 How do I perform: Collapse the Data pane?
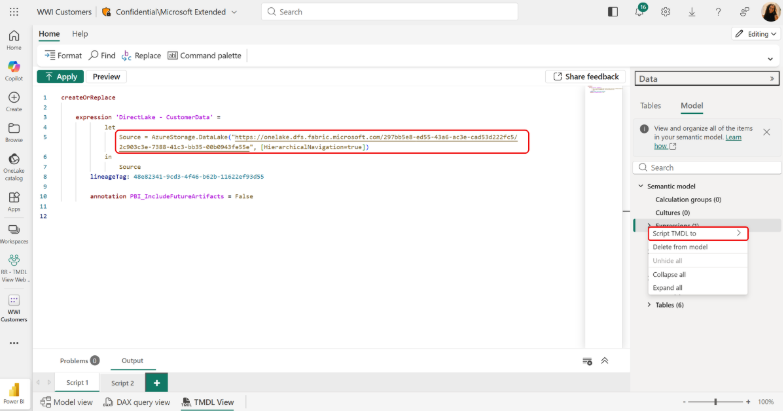[772, 79]
